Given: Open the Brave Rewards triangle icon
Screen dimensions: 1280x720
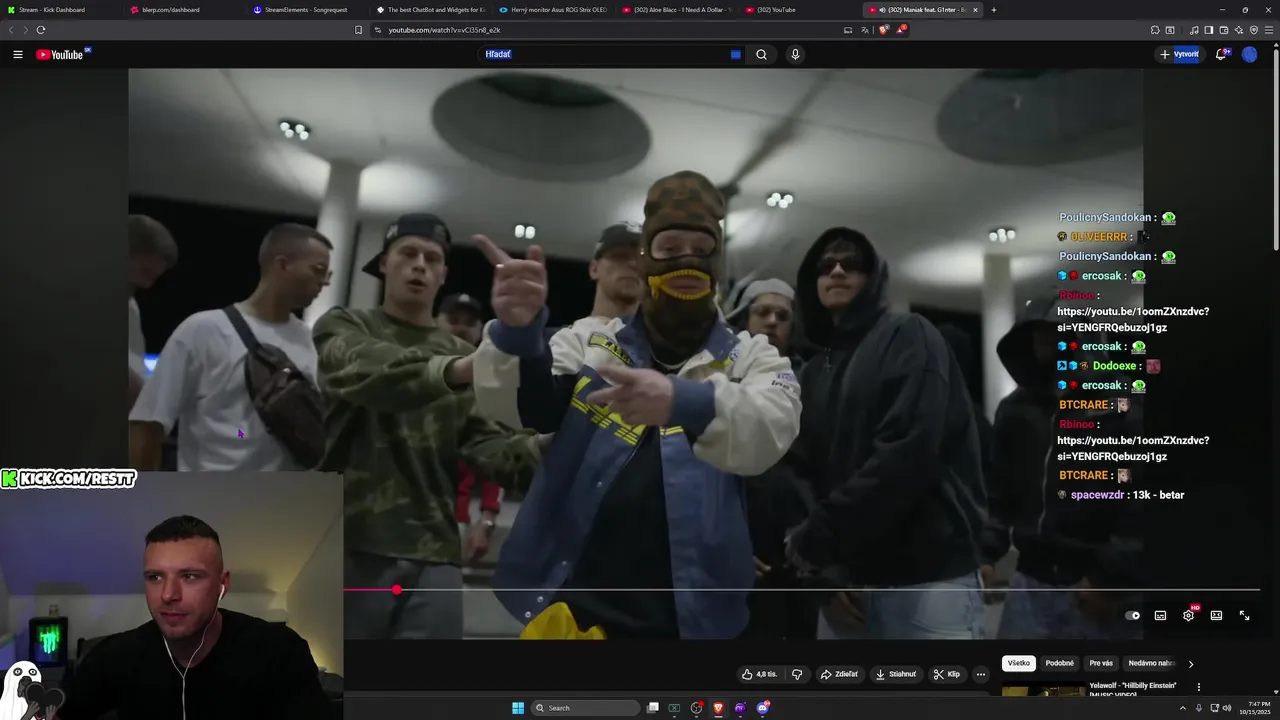Looking at the screenshot, I should click(x=900, y=30).
